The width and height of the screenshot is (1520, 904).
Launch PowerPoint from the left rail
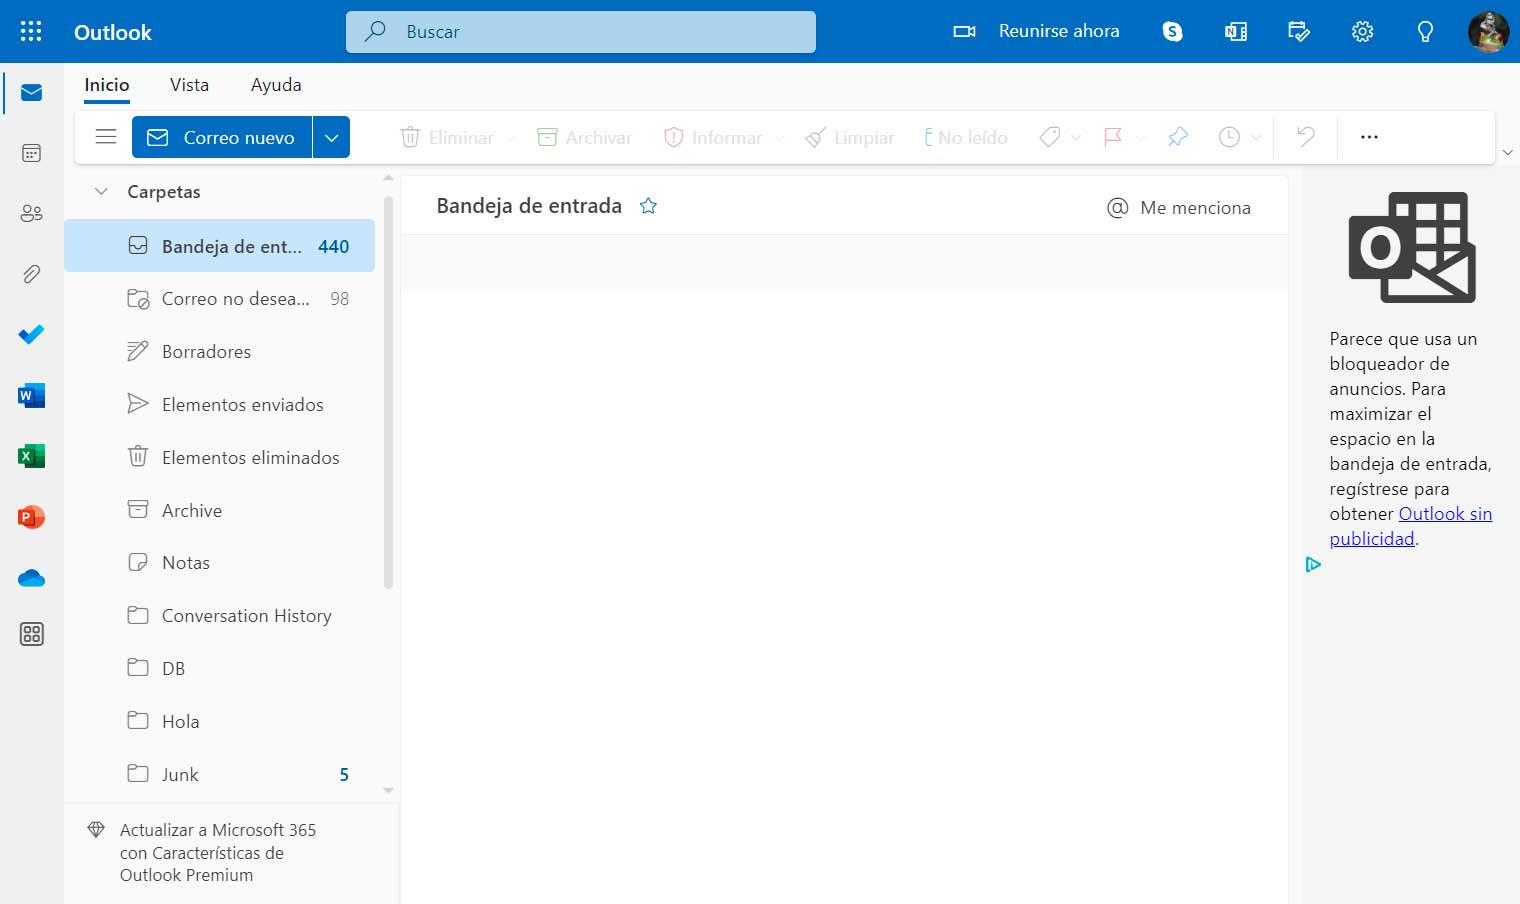coord(31,517)
